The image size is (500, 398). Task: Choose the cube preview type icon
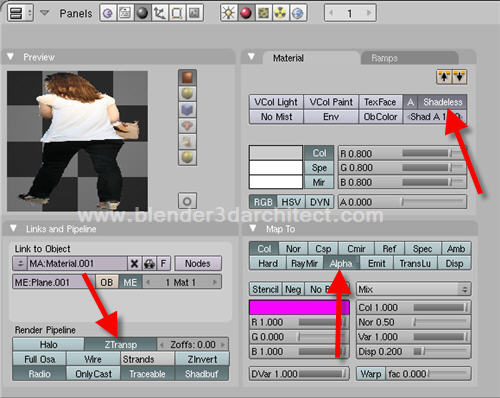pos(187,109)
